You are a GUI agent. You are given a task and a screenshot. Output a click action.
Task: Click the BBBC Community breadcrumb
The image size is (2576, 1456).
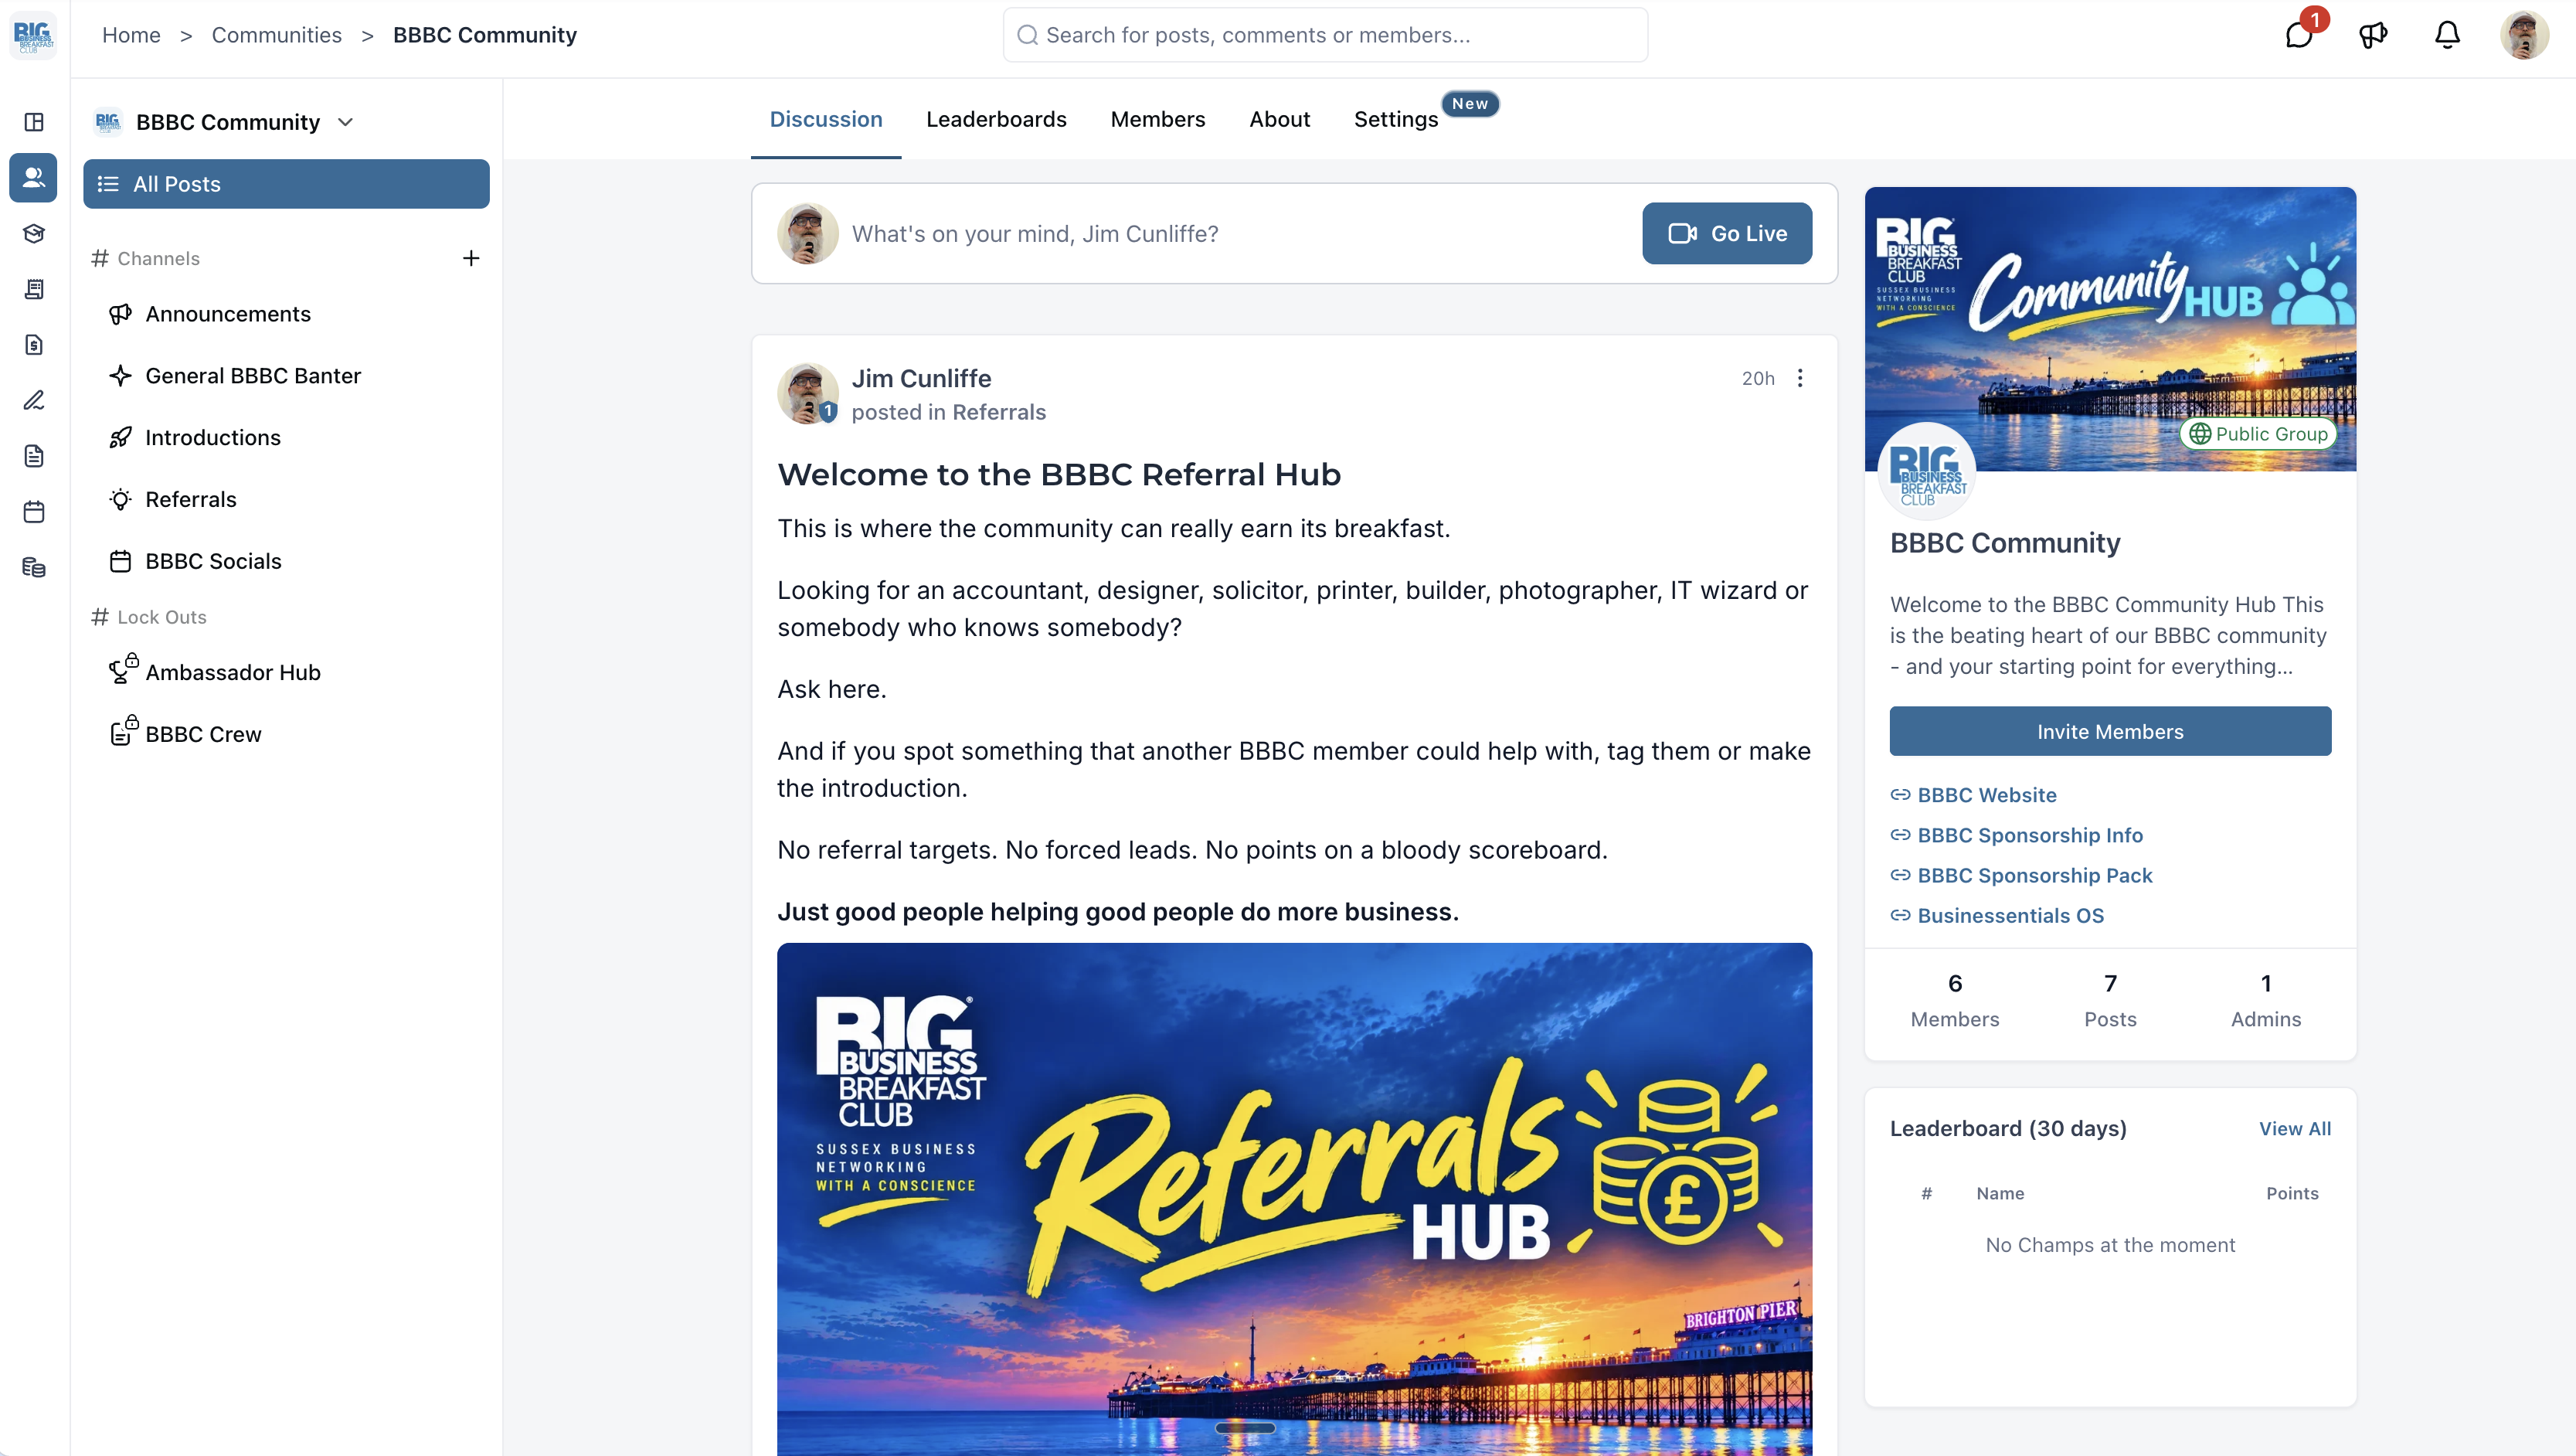click(484, 35)
